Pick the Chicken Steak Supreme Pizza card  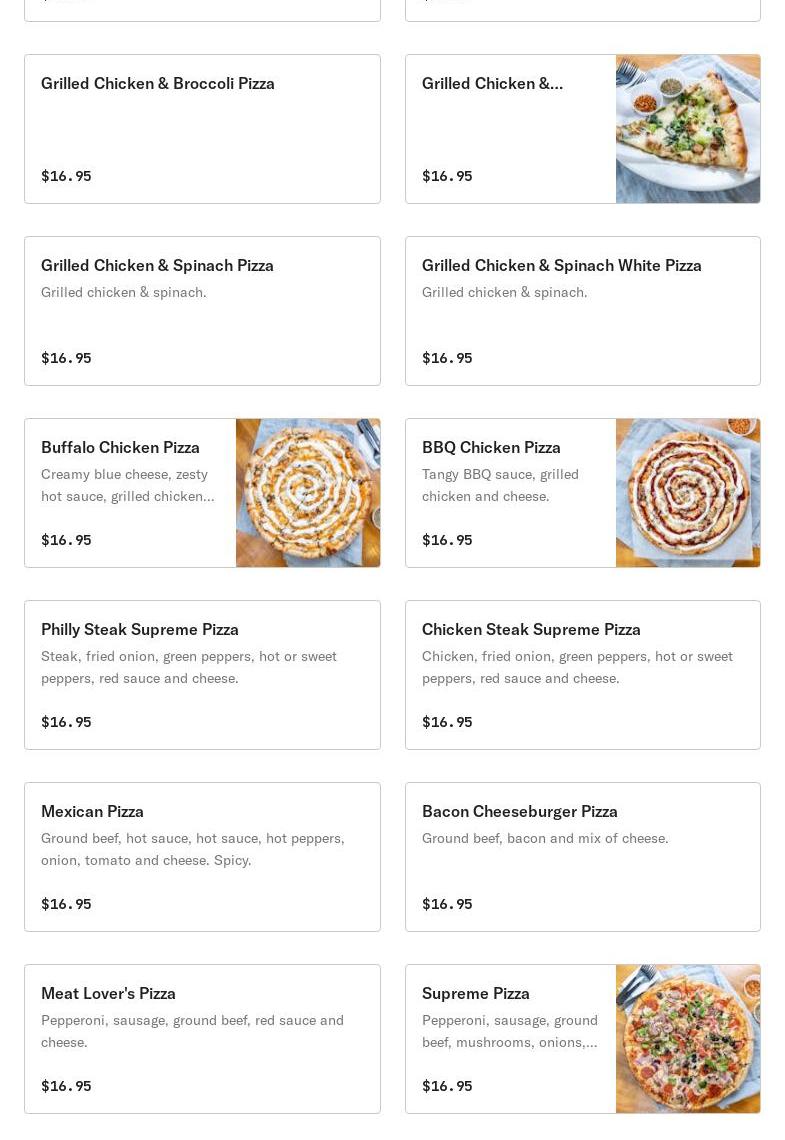582,675
